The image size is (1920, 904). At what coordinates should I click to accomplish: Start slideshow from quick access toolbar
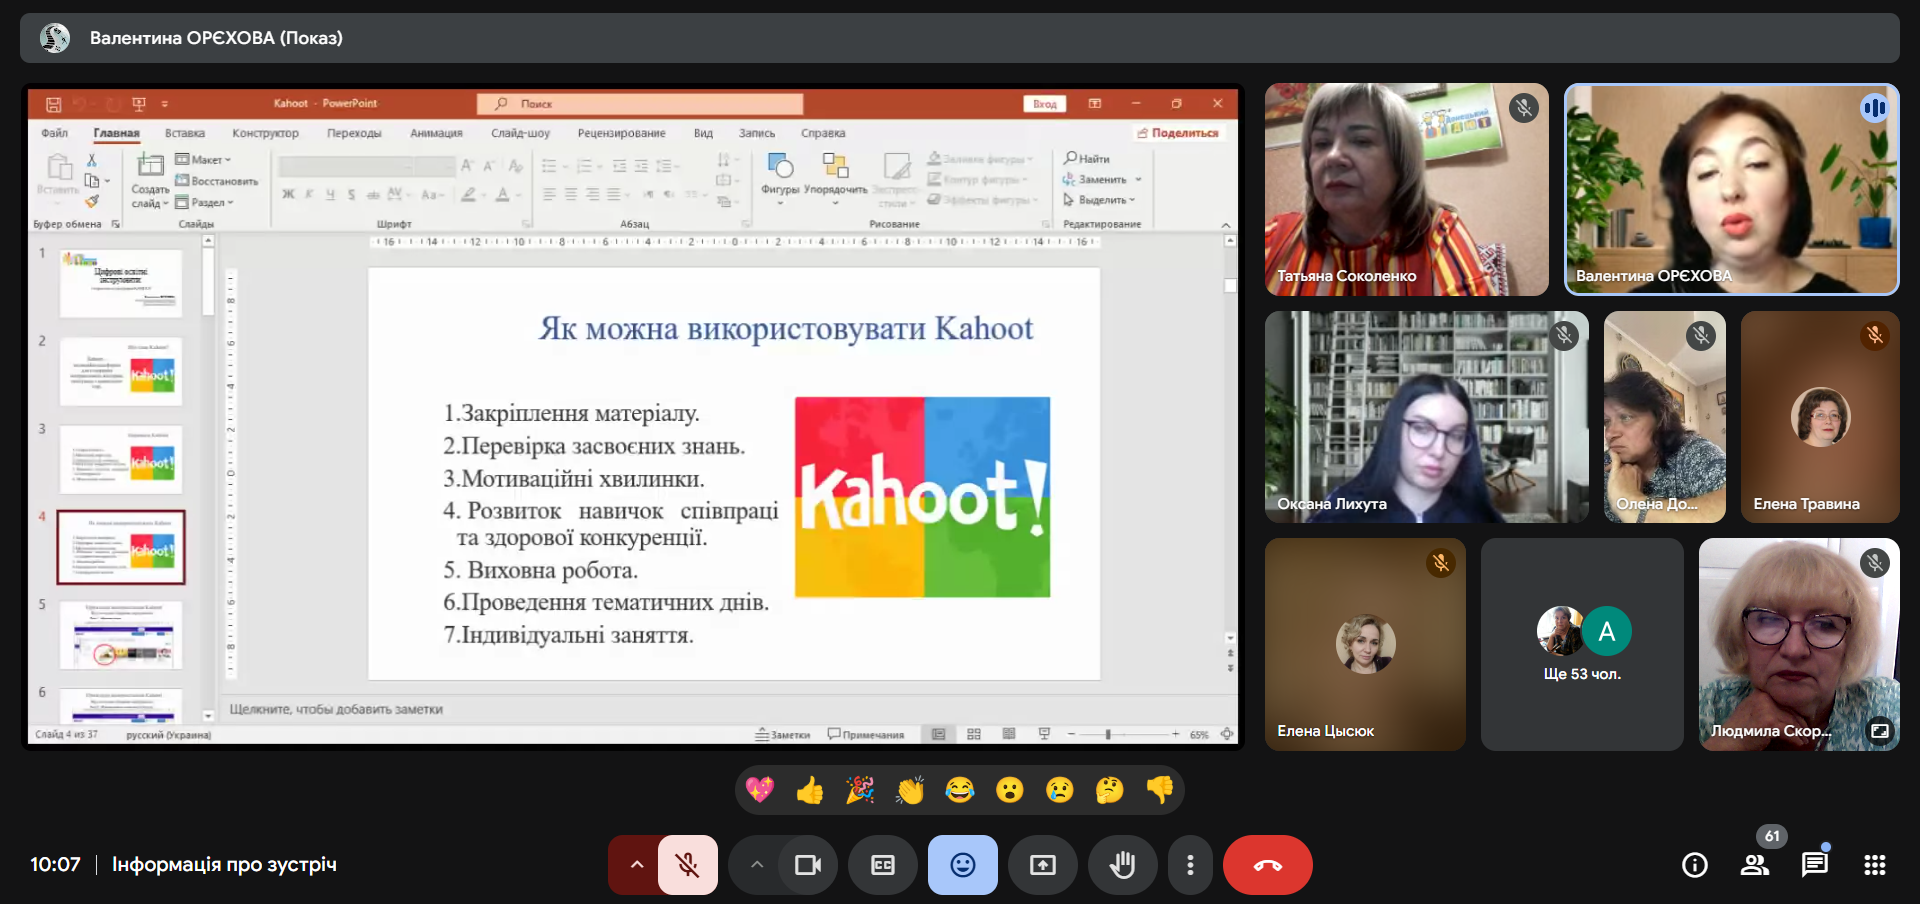[139, 104]
